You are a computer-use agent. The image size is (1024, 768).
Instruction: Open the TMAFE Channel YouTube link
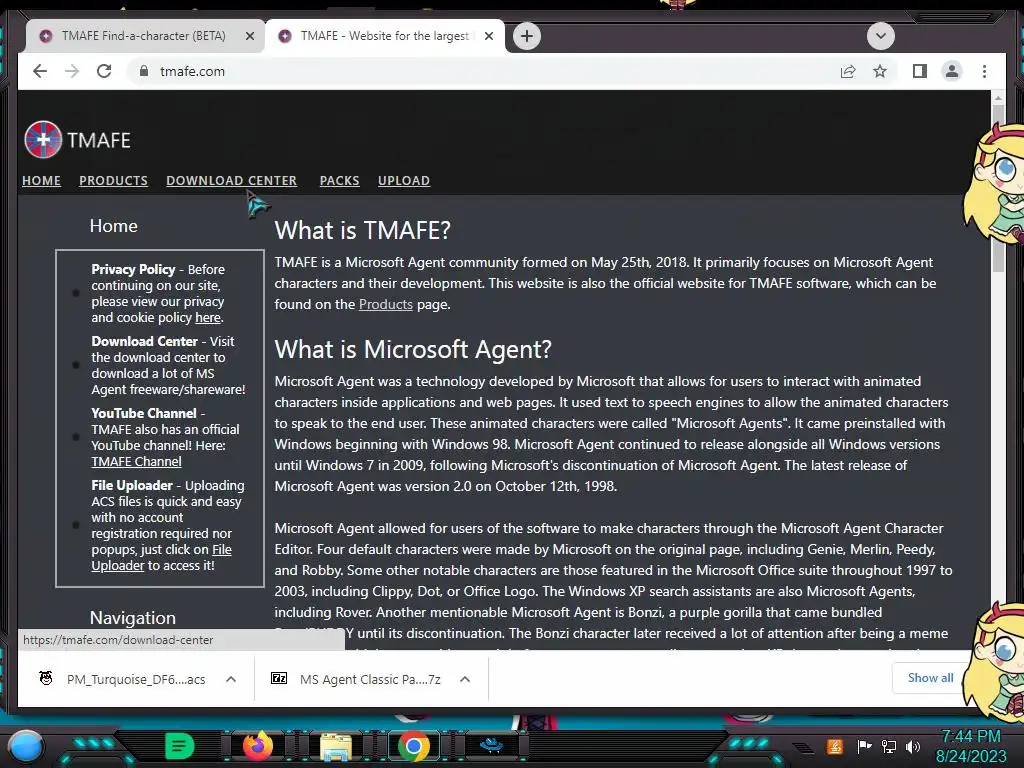[x=136, y=462]
